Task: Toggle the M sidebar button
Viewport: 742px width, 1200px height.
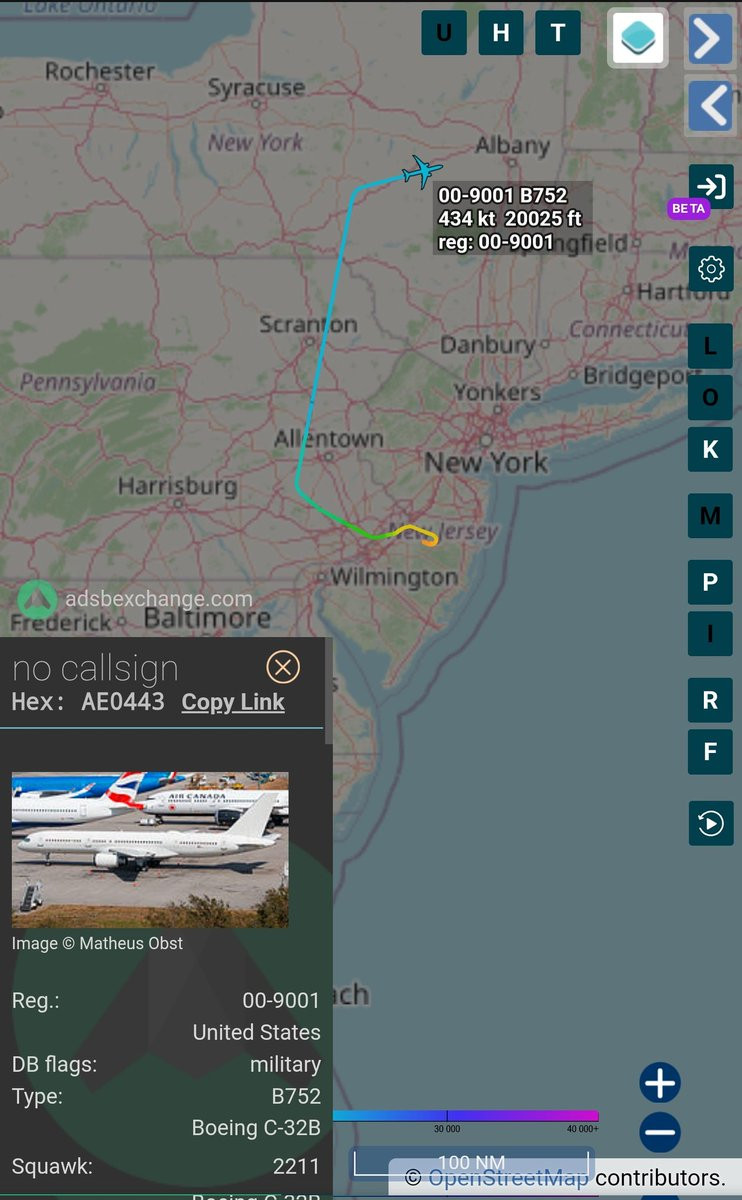Action: [710, 516]
